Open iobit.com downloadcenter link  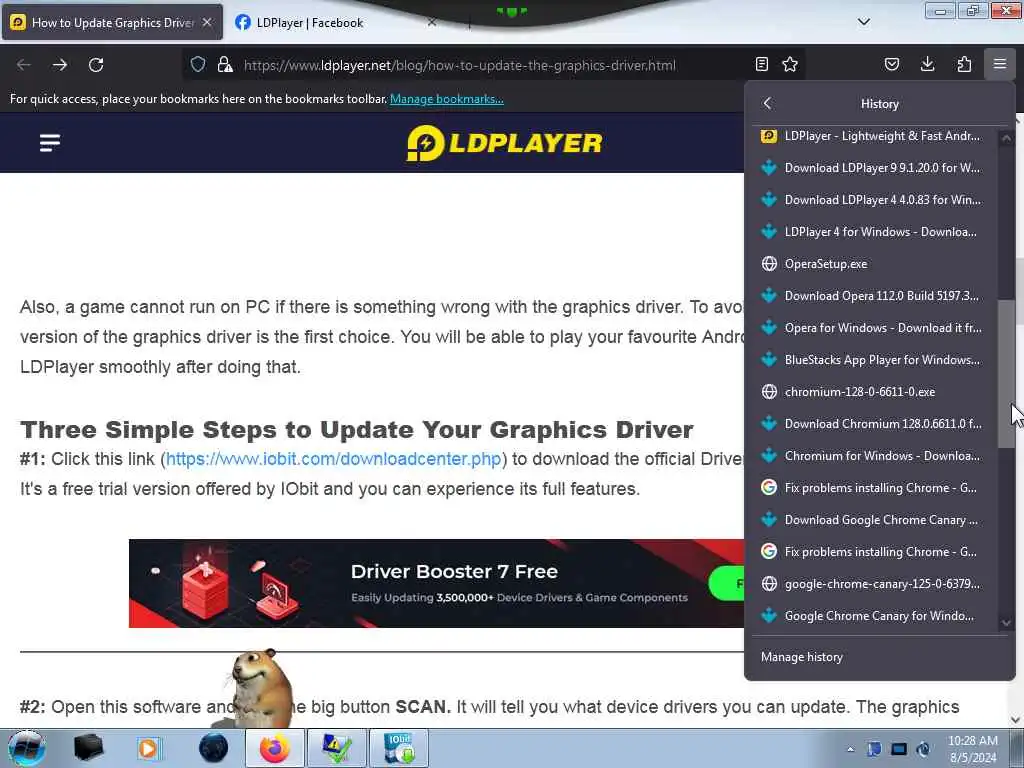click(x=333, y=459)
